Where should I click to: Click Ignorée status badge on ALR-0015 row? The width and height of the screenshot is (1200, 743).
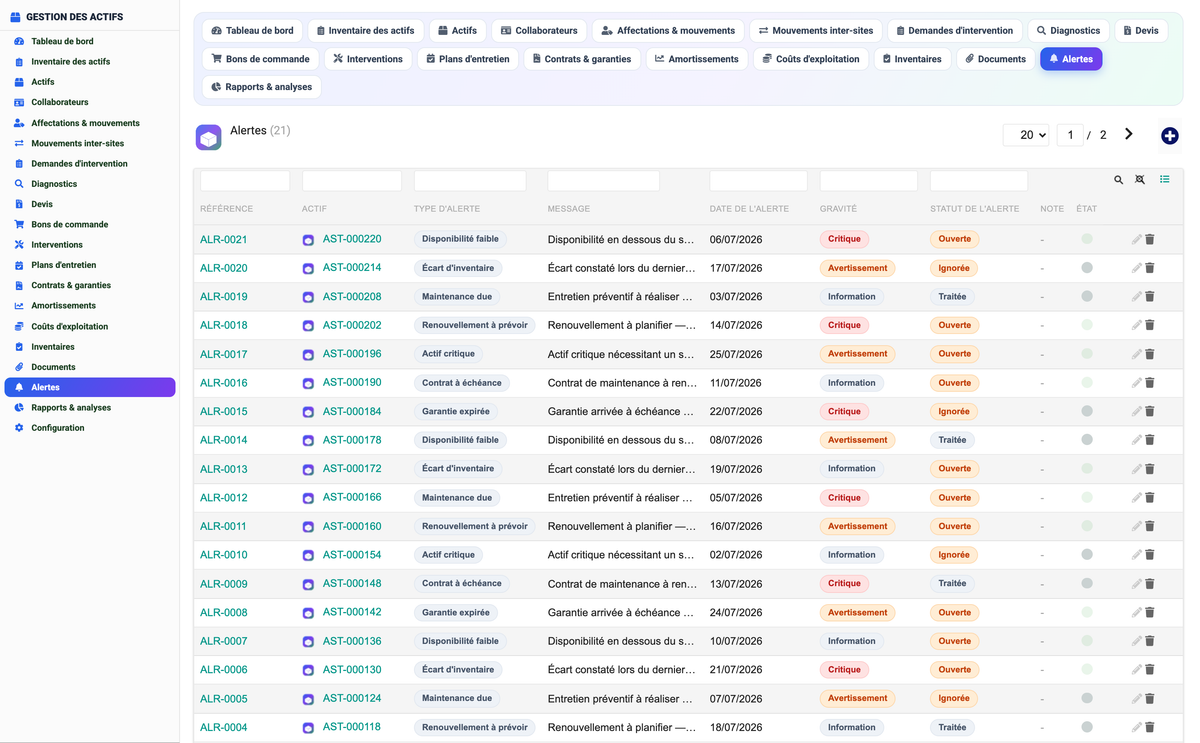click(954, 412)
